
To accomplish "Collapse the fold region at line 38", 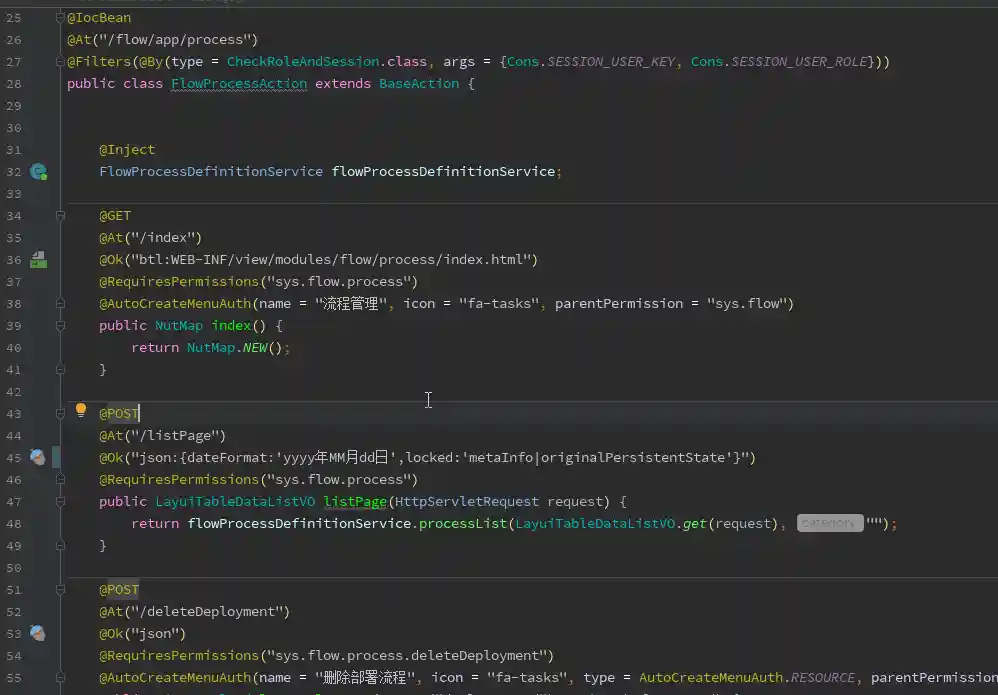I will (60, 302).
